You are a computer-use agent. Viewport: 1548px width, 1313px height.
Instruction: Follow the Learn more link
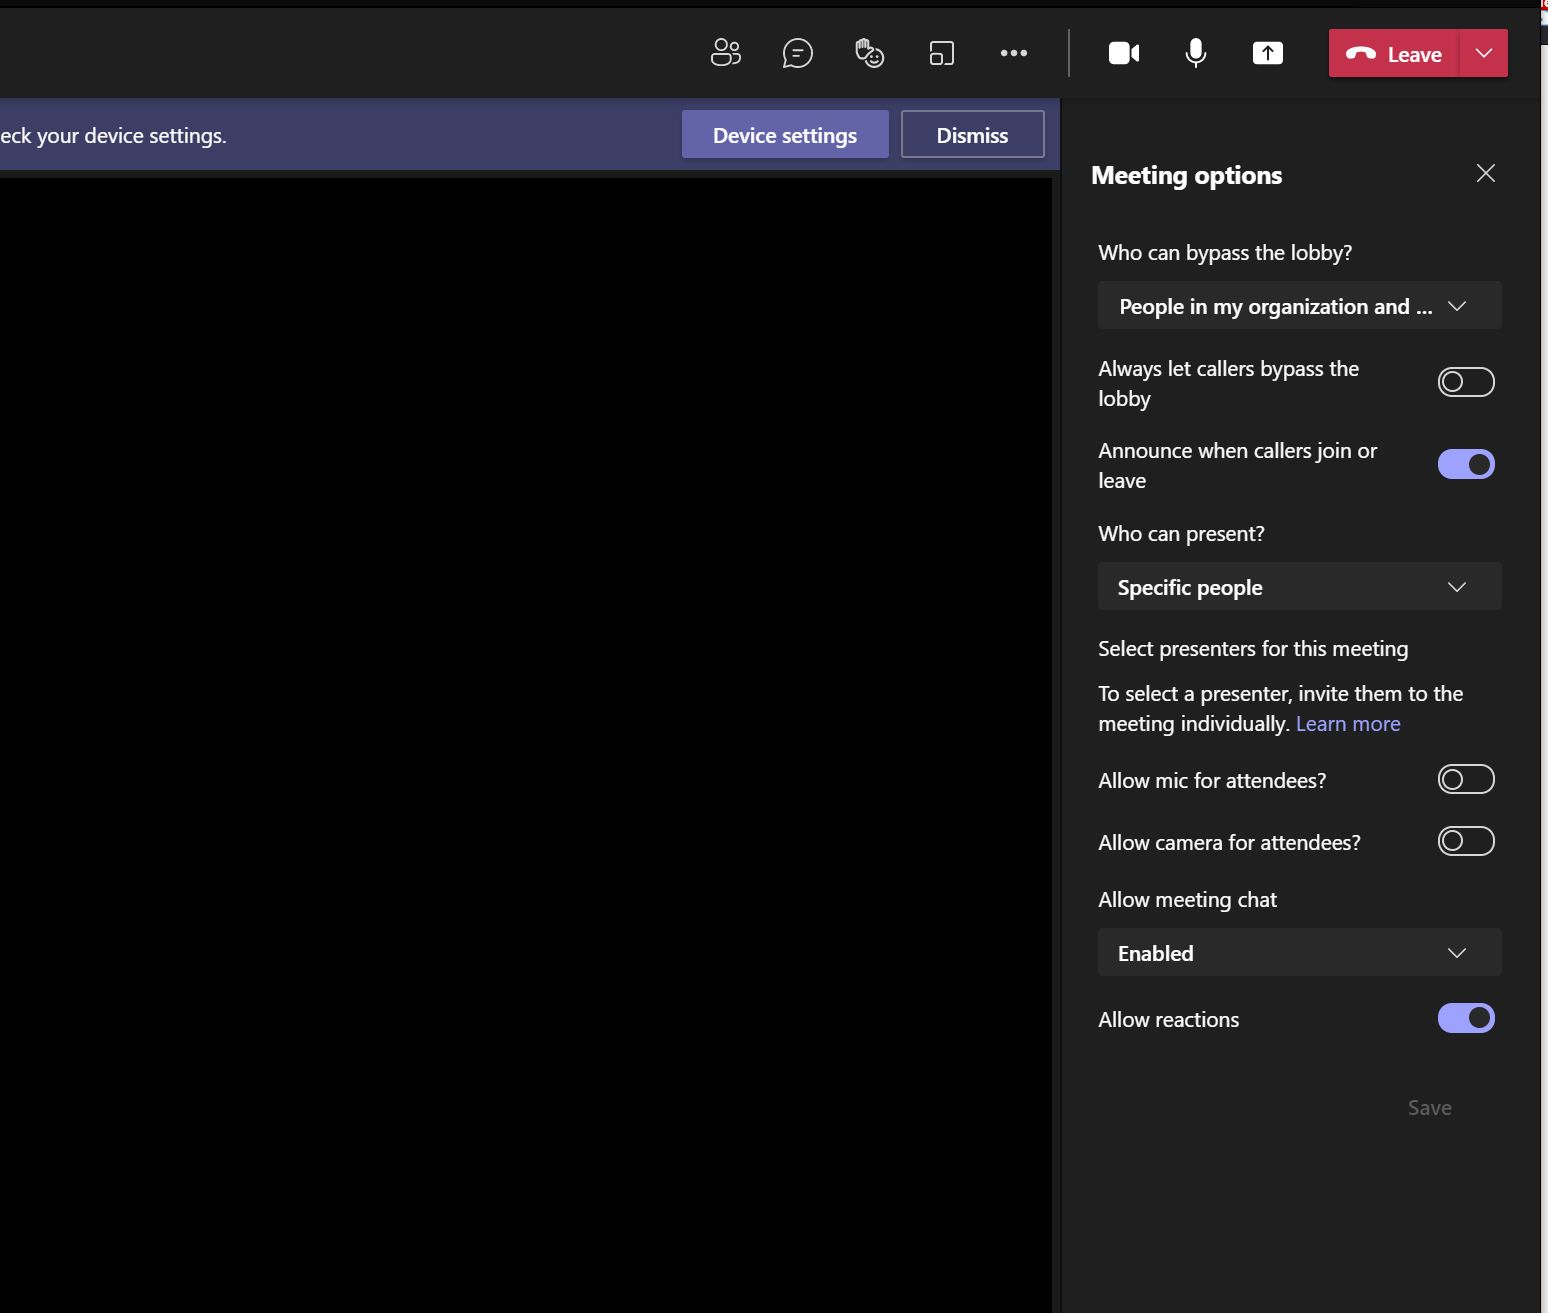(x=1348, y=723)
